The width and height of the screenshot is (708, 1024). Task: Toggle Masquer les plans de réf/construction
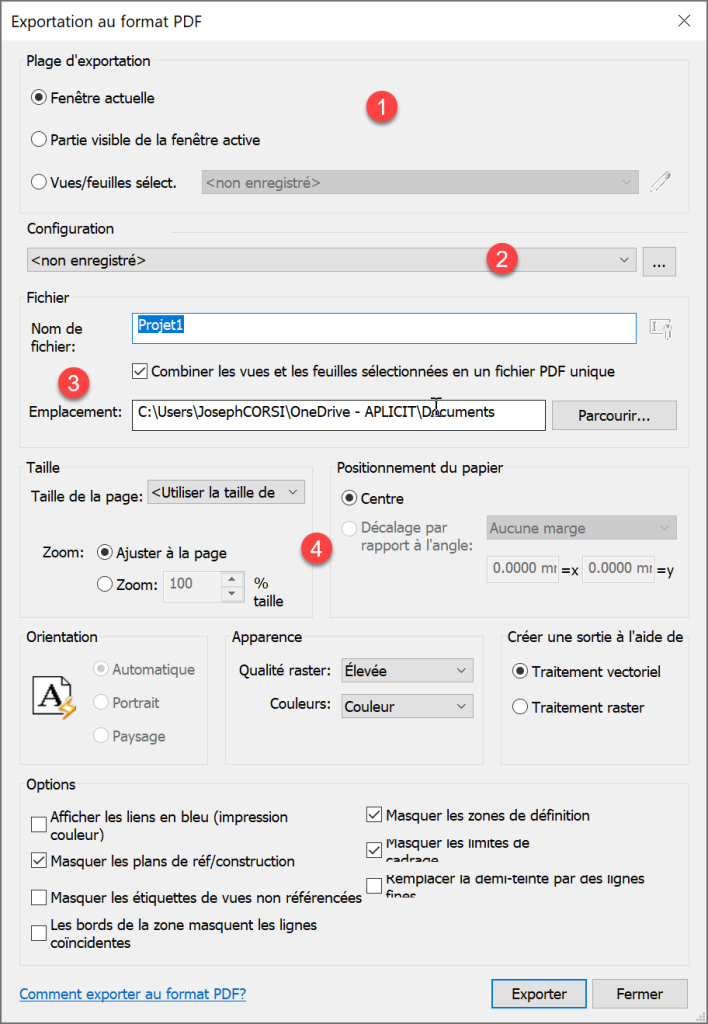click(x=39, y=860)
